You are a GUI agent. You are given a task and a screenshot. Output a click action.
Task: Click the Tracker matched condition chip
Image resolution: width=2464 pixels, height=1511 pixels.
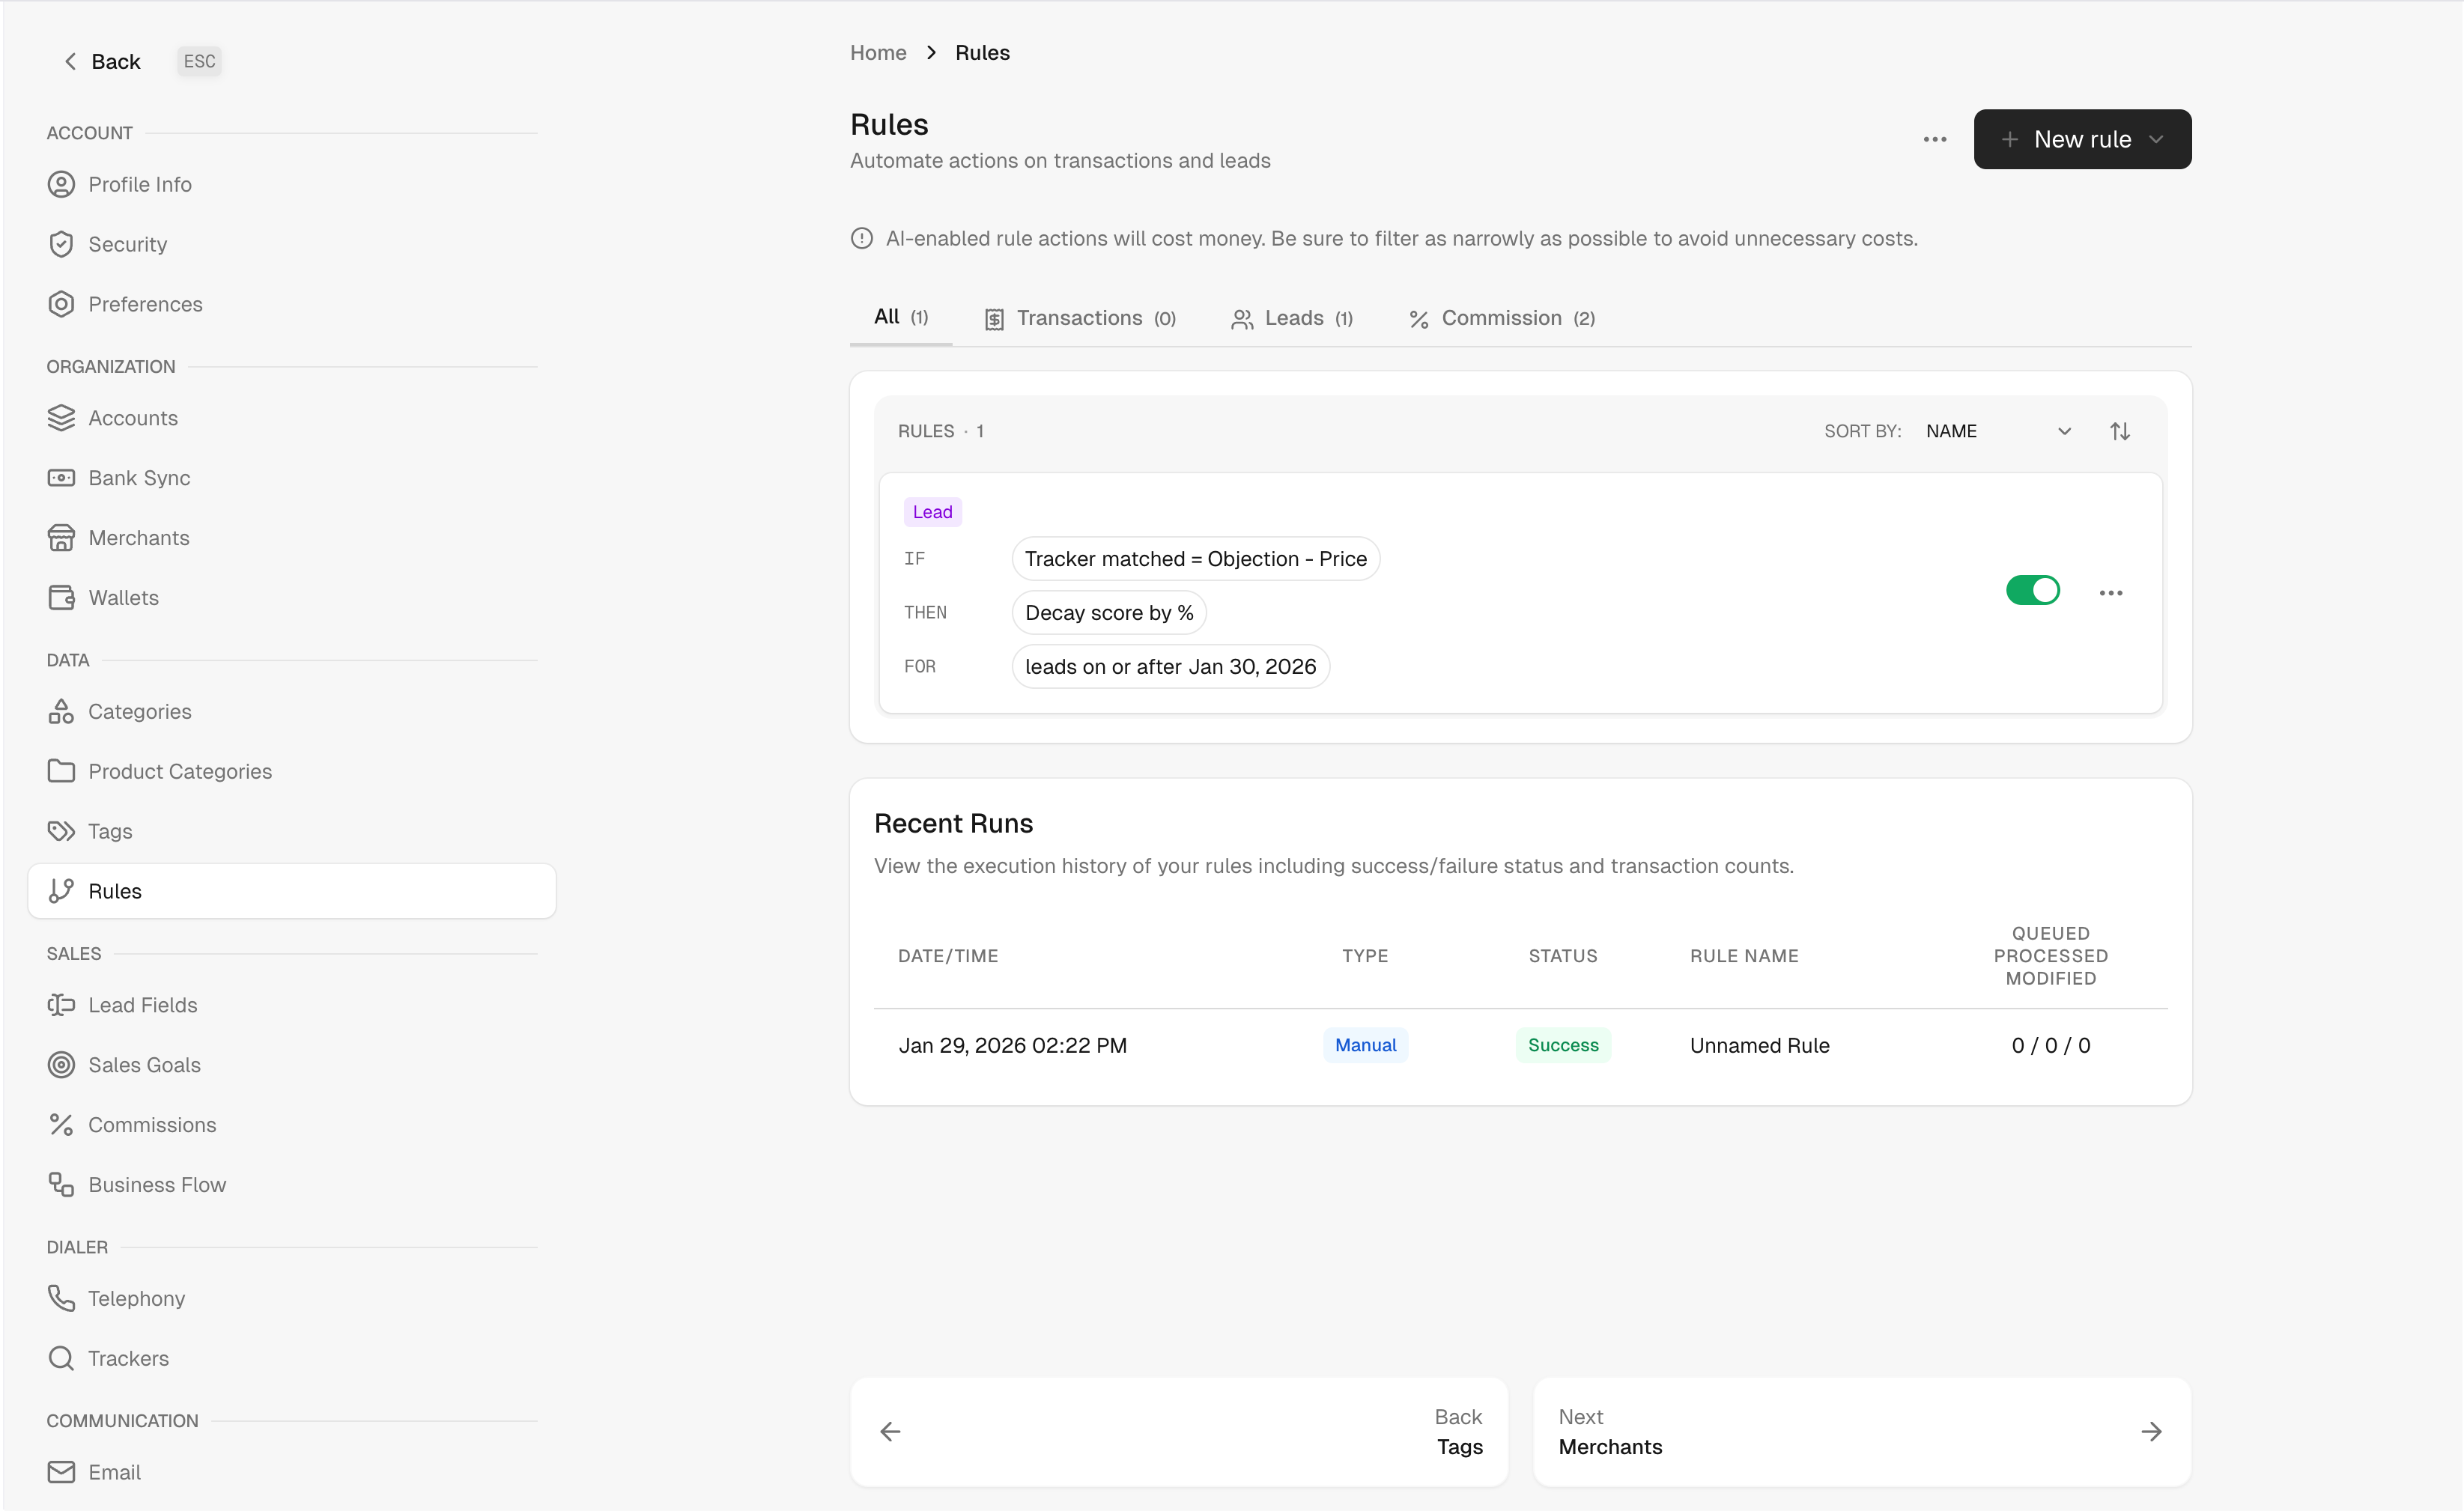point(1195,559)
